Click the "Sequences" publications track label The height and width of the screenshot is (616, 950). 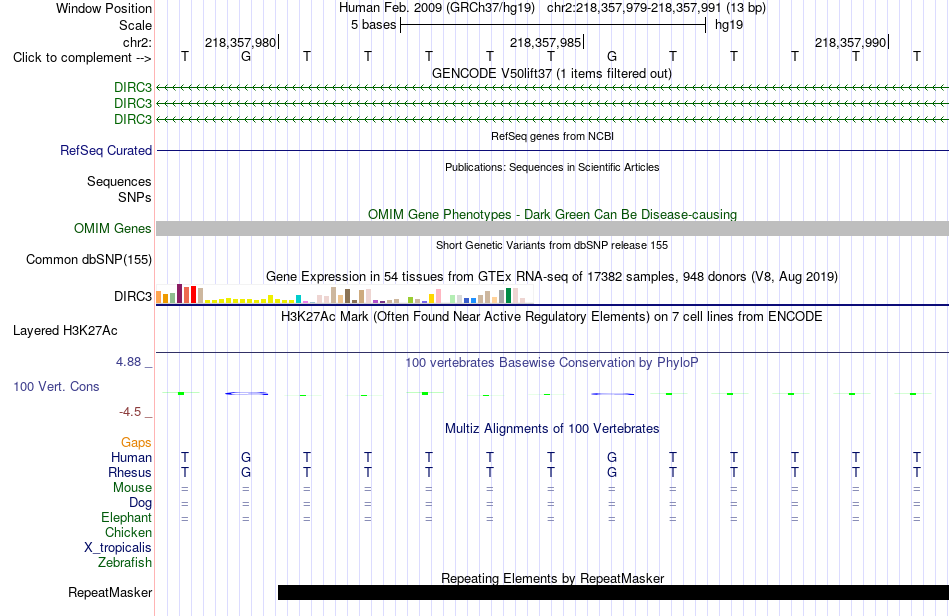pyautogui.click(x=119, y=181)
